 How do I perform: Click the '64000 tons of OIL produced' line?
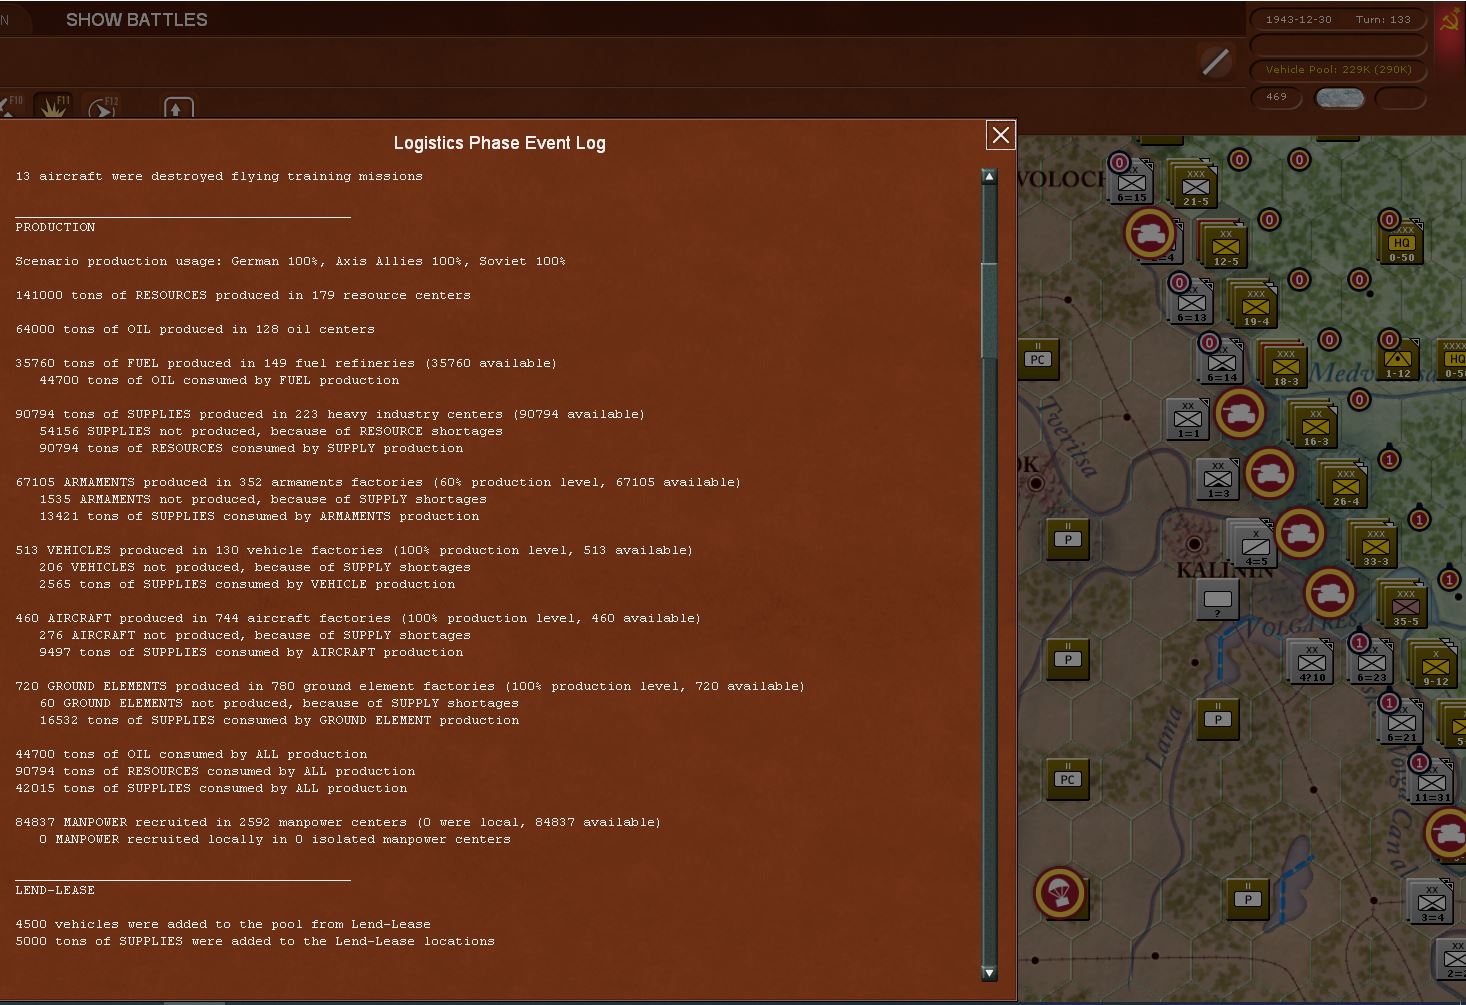pyautogui.click(x=195, y=329)
